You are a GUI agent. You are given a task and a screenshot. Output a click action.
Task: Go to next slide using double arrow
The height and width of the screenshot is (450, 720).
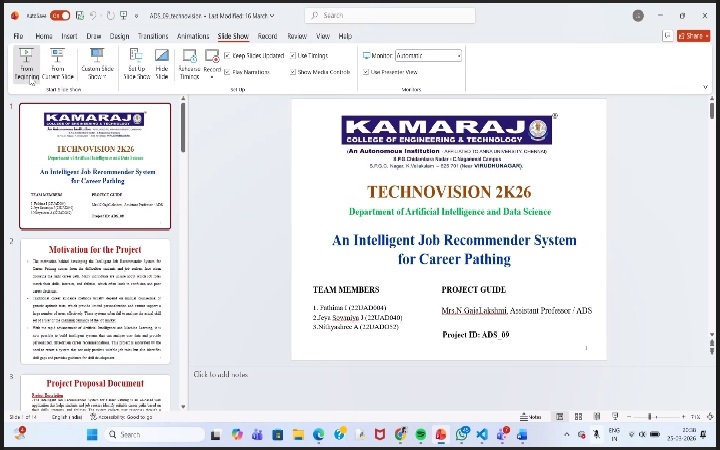point(712,351)
